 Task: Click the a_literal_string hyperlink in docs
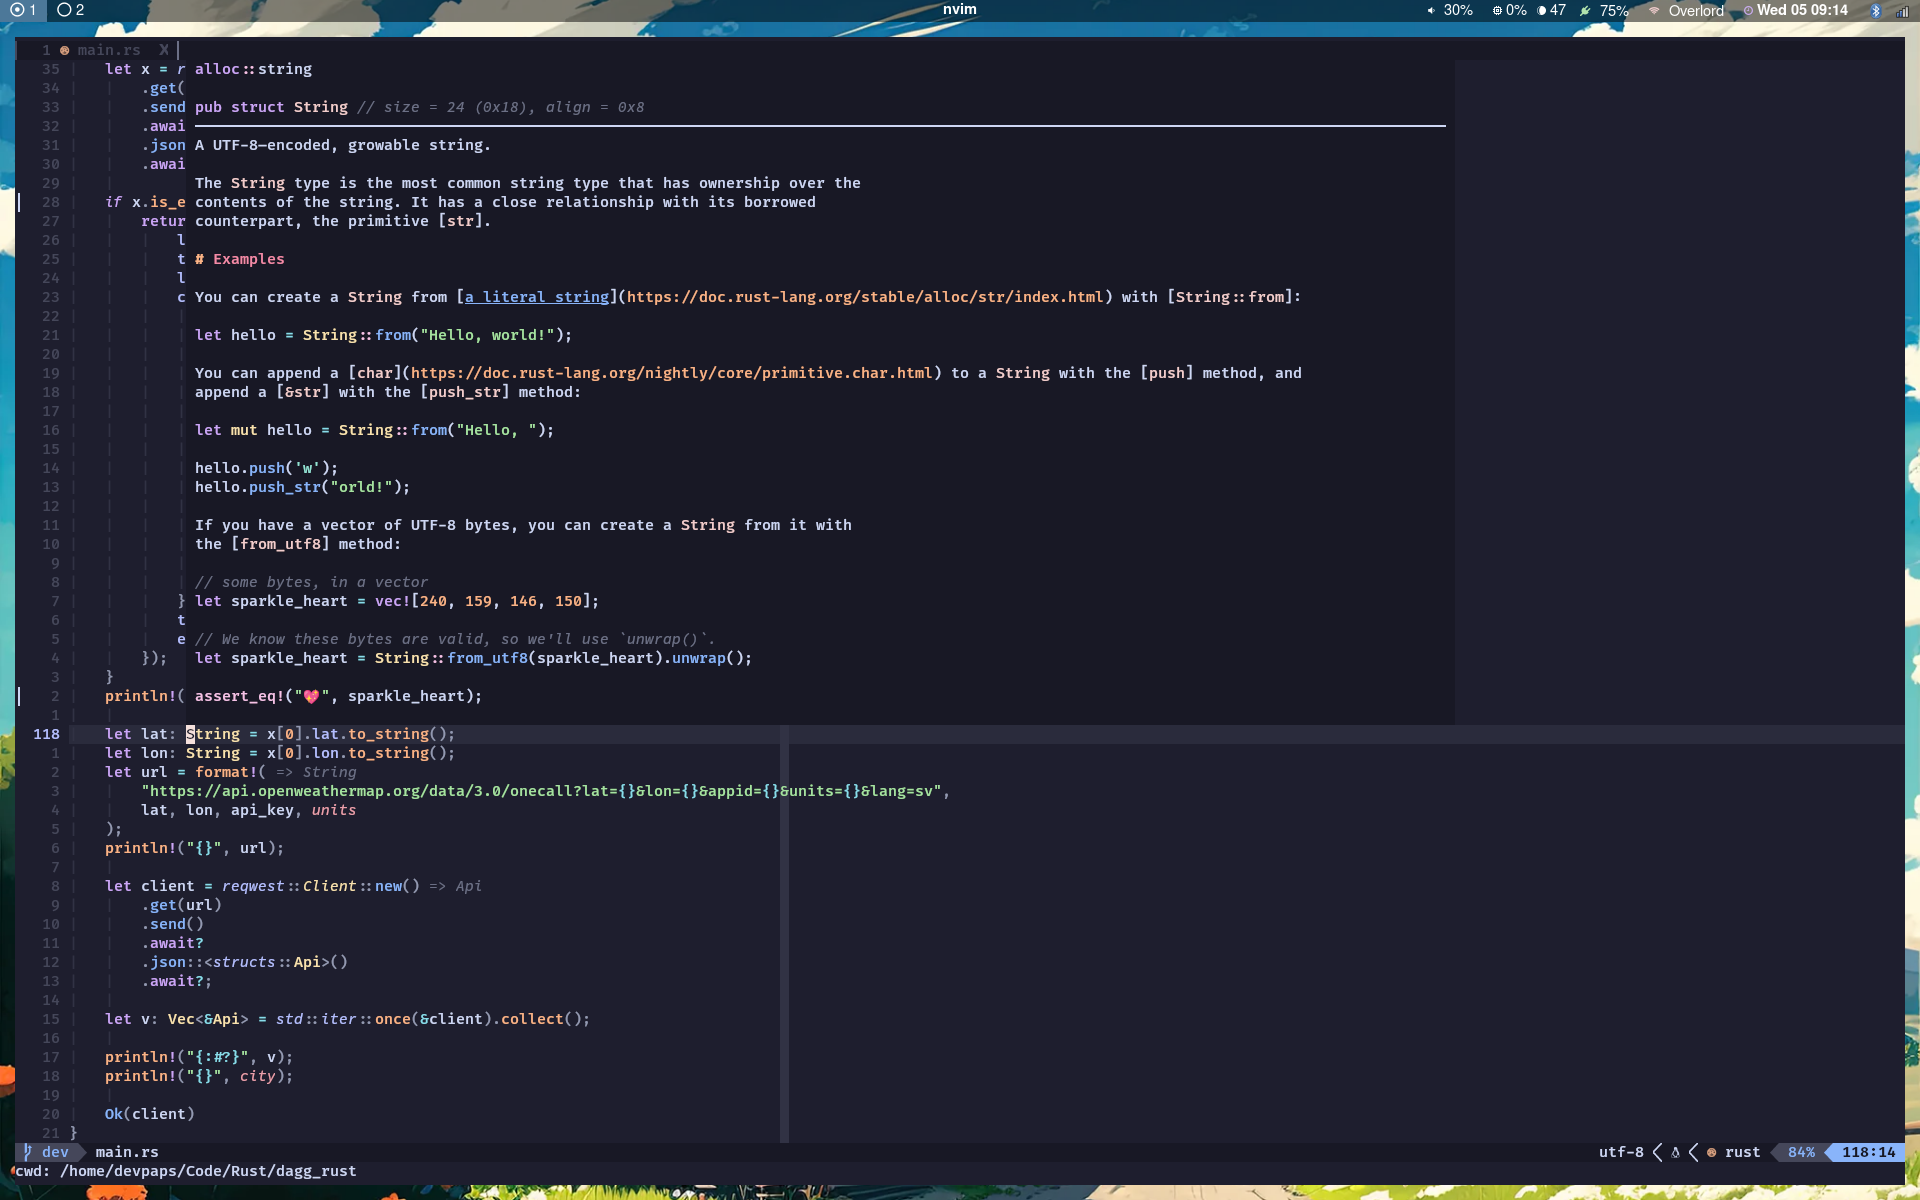click(x=538, y=296)
